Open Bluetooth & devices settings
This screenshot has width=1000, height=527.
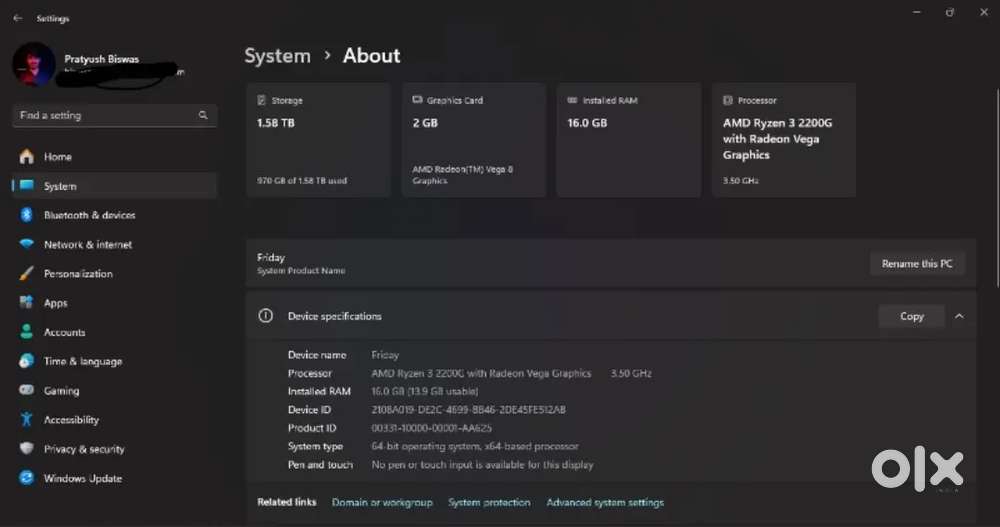tap(89, 215)
